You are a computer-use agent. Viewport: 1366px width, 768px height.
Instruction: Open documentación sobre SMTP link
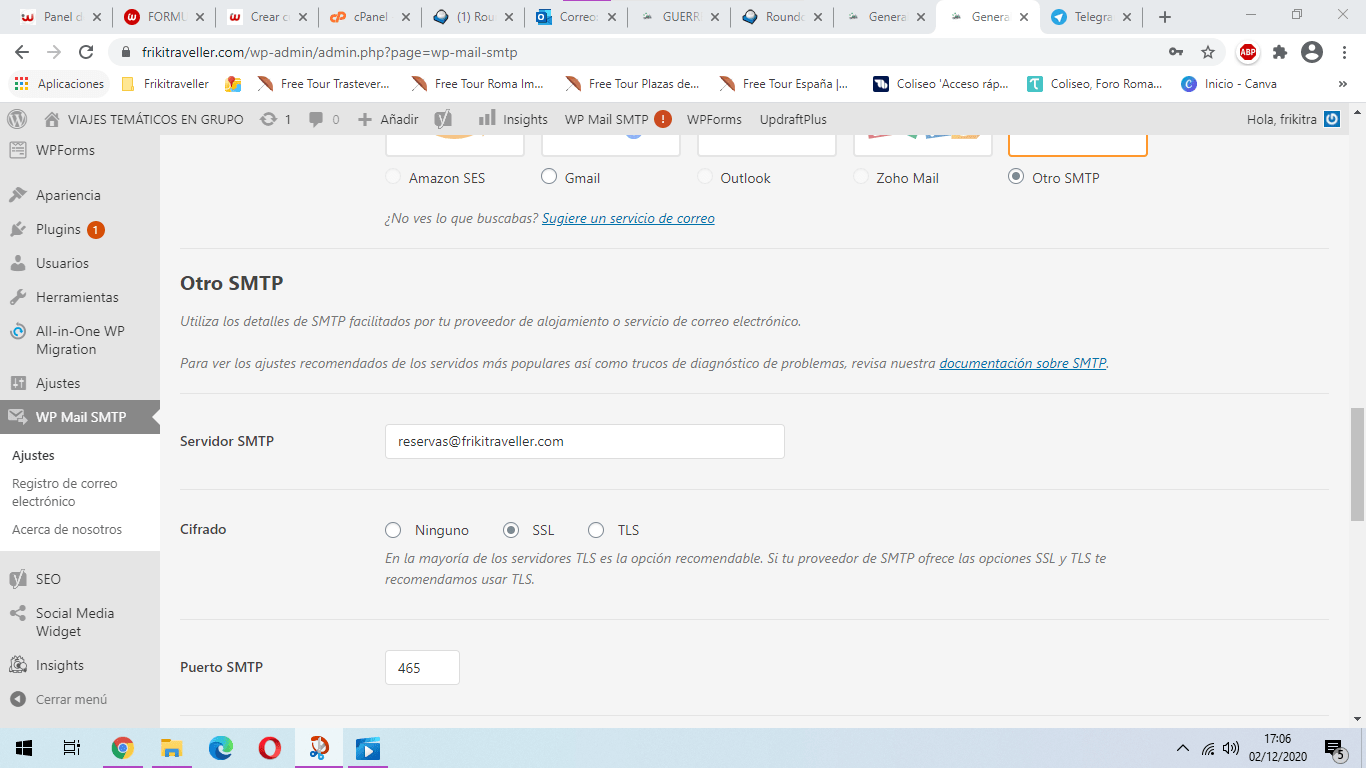(x=1023, y=363)
